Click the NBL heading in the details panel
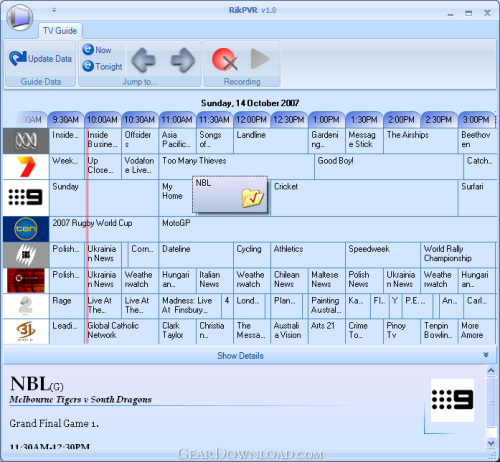 (x=30, y=384)
